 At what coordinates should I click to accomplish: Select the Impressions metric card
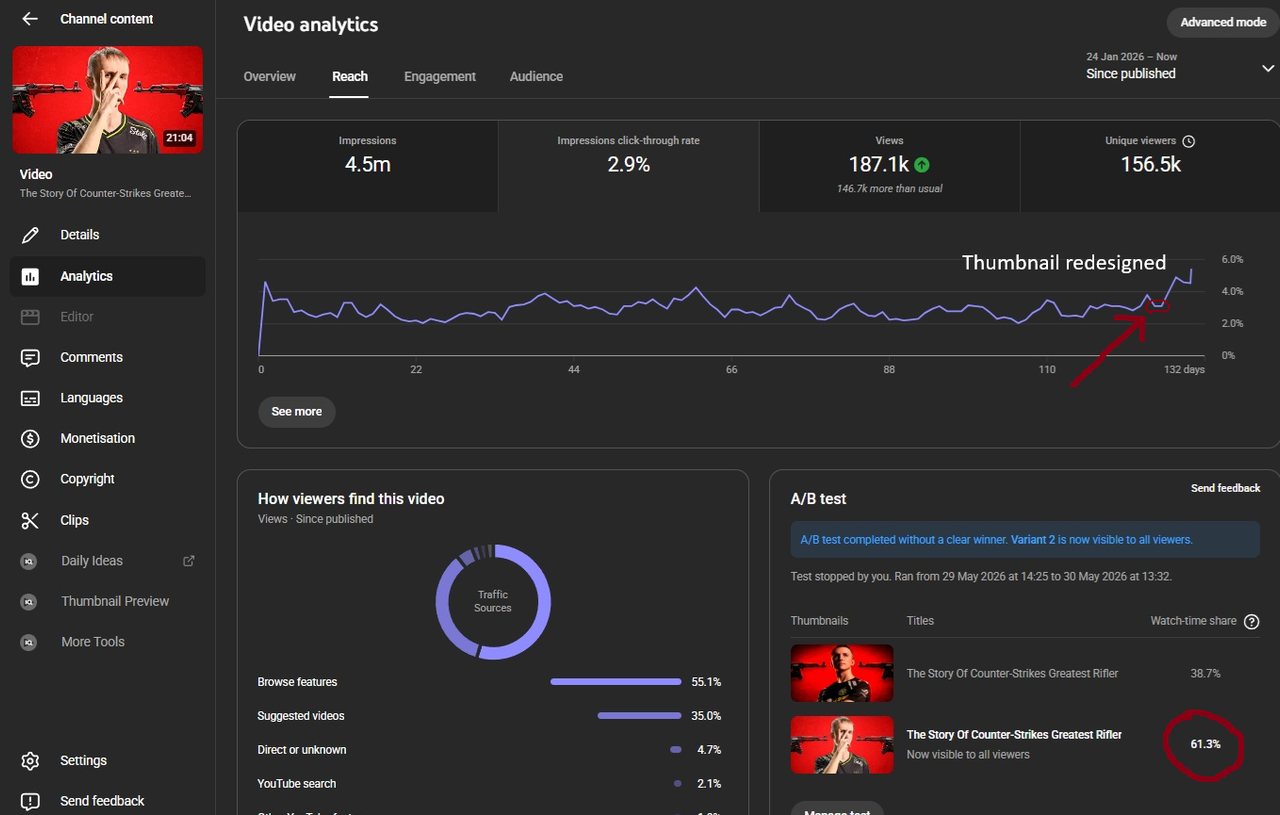[x=368, y=166]
